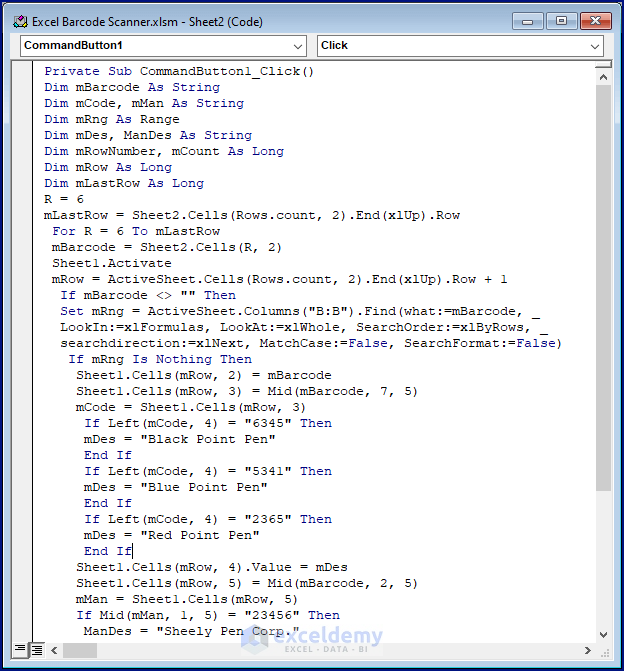Click the VBA code window title icon
This screenshot has height=671, width=624.
coord(20,21)
